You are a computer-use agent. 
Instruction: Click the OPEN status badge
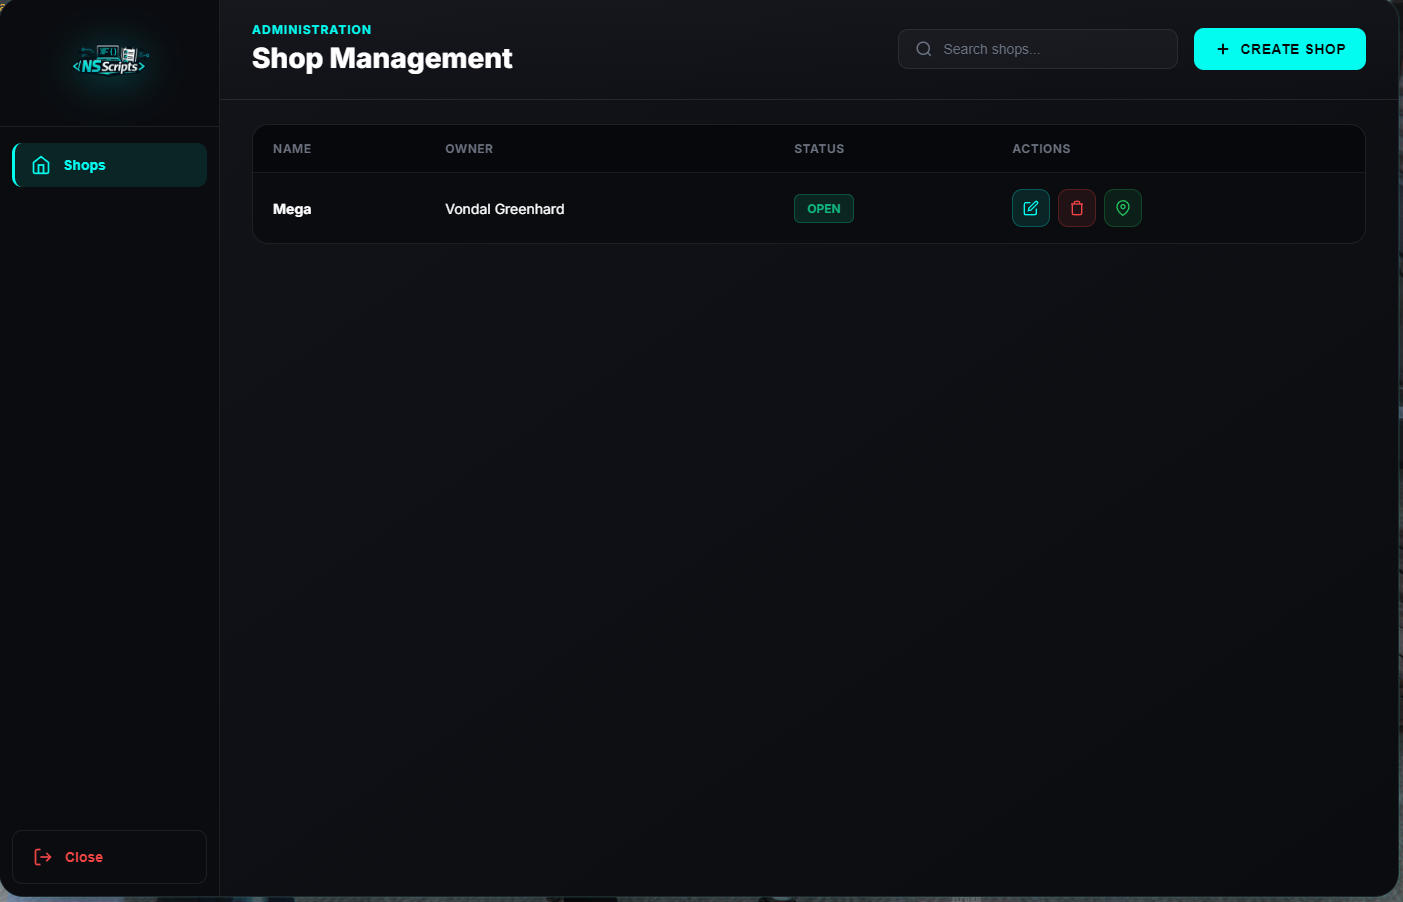(x=824, y=209)
